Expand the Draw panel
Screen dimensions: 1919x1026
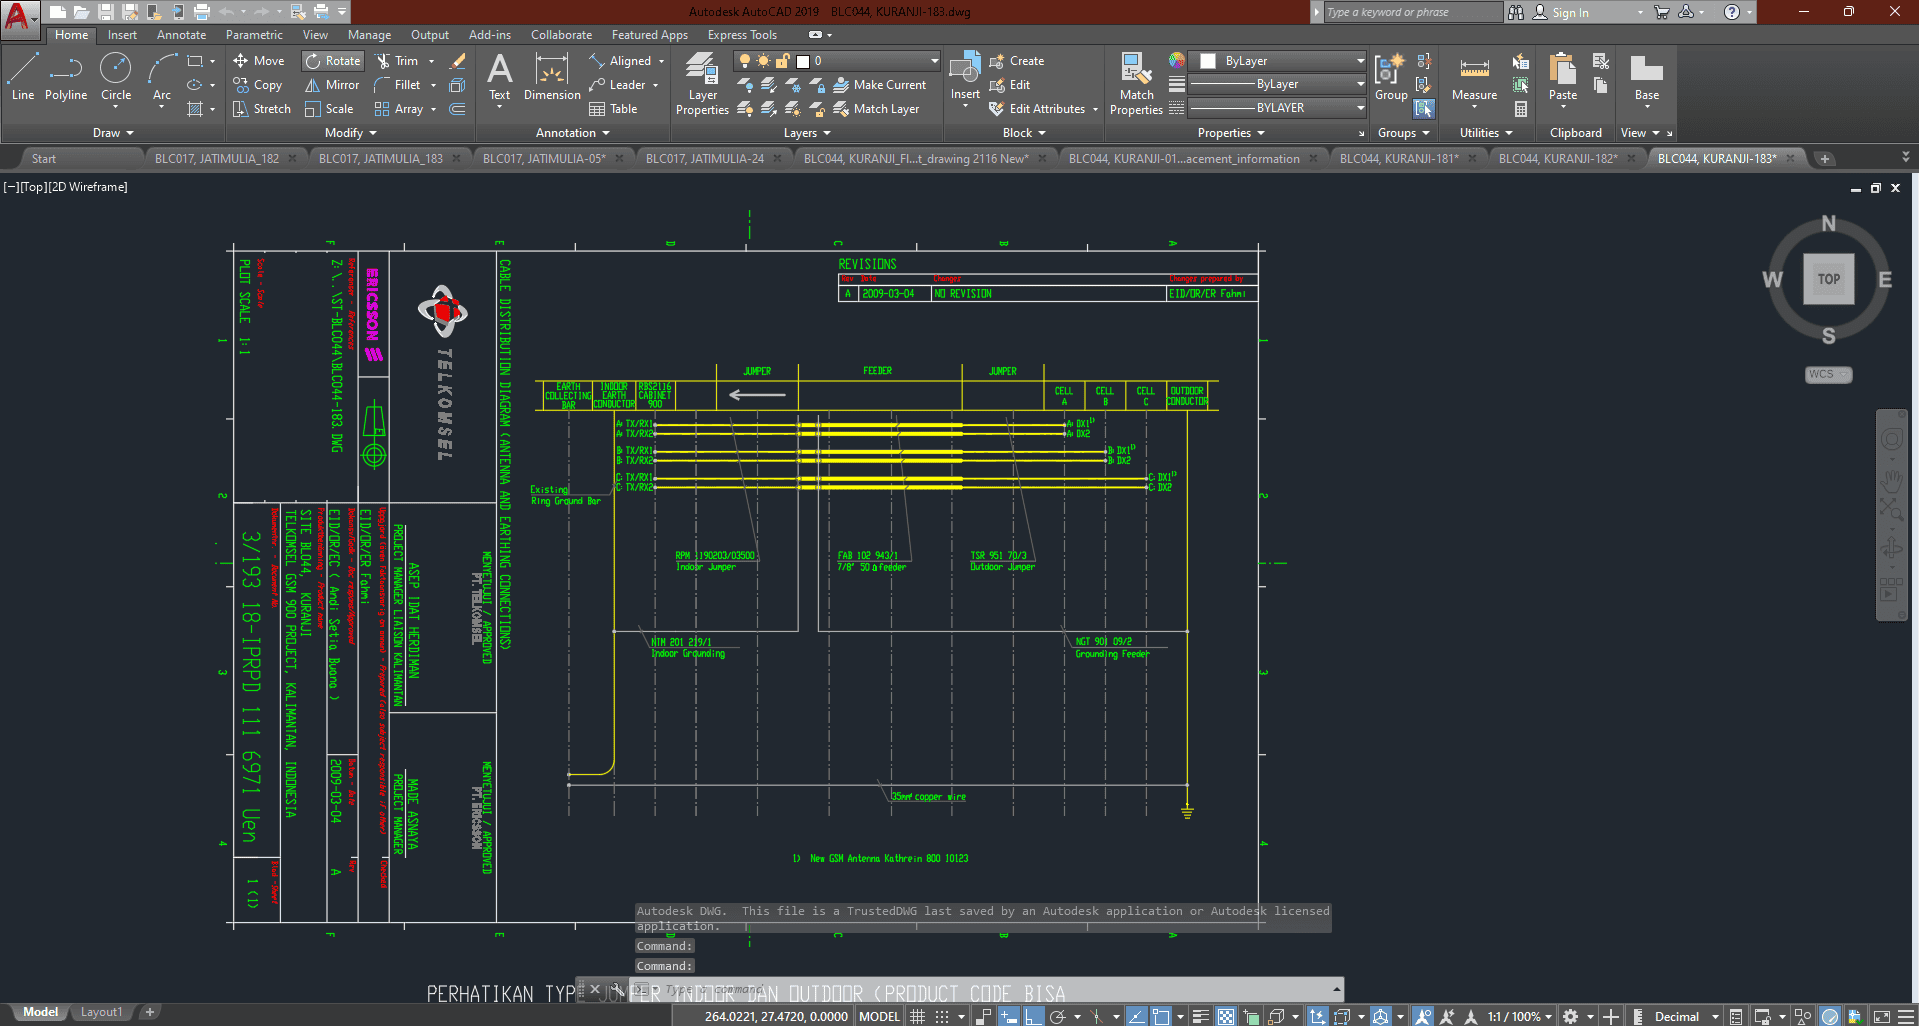[112, 133]
